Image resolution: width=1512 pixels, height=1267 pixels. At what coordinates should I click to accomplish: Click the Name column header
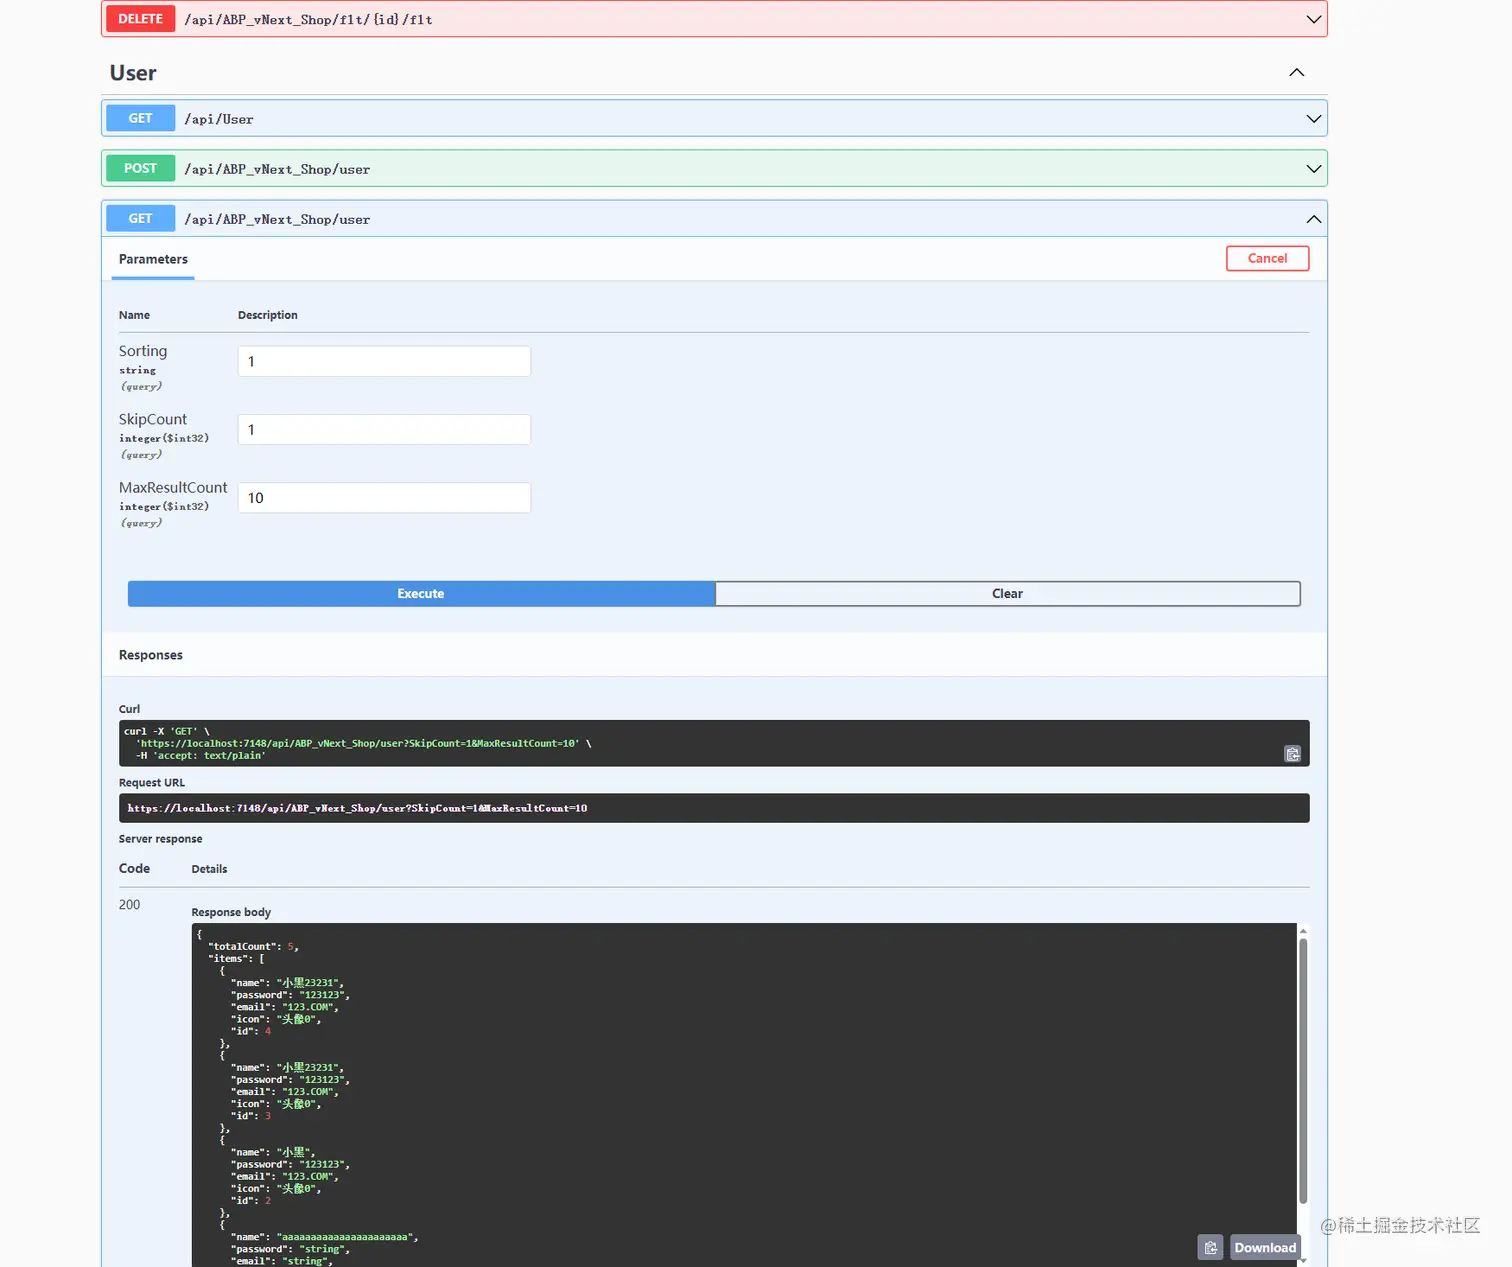coord(135,315)
